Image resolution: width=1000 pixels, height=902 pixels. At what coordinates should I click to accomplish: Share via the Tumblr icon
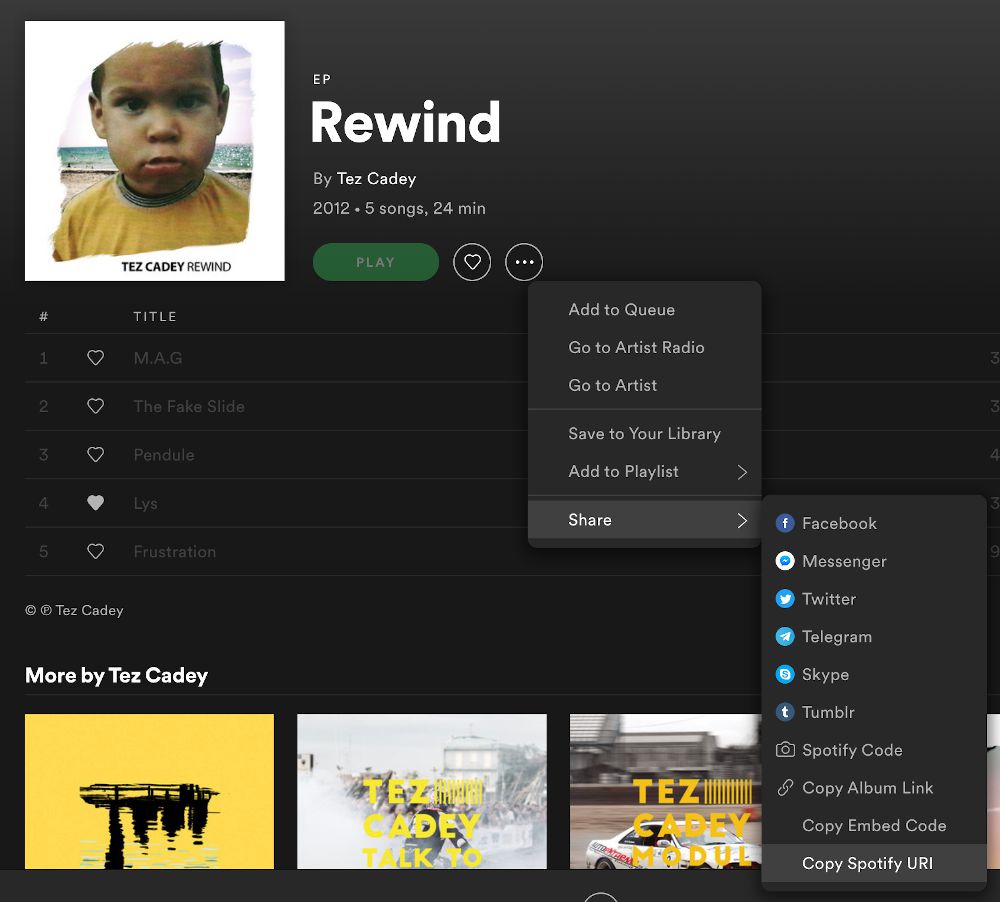pyautogui.click(x=785, y=712)
